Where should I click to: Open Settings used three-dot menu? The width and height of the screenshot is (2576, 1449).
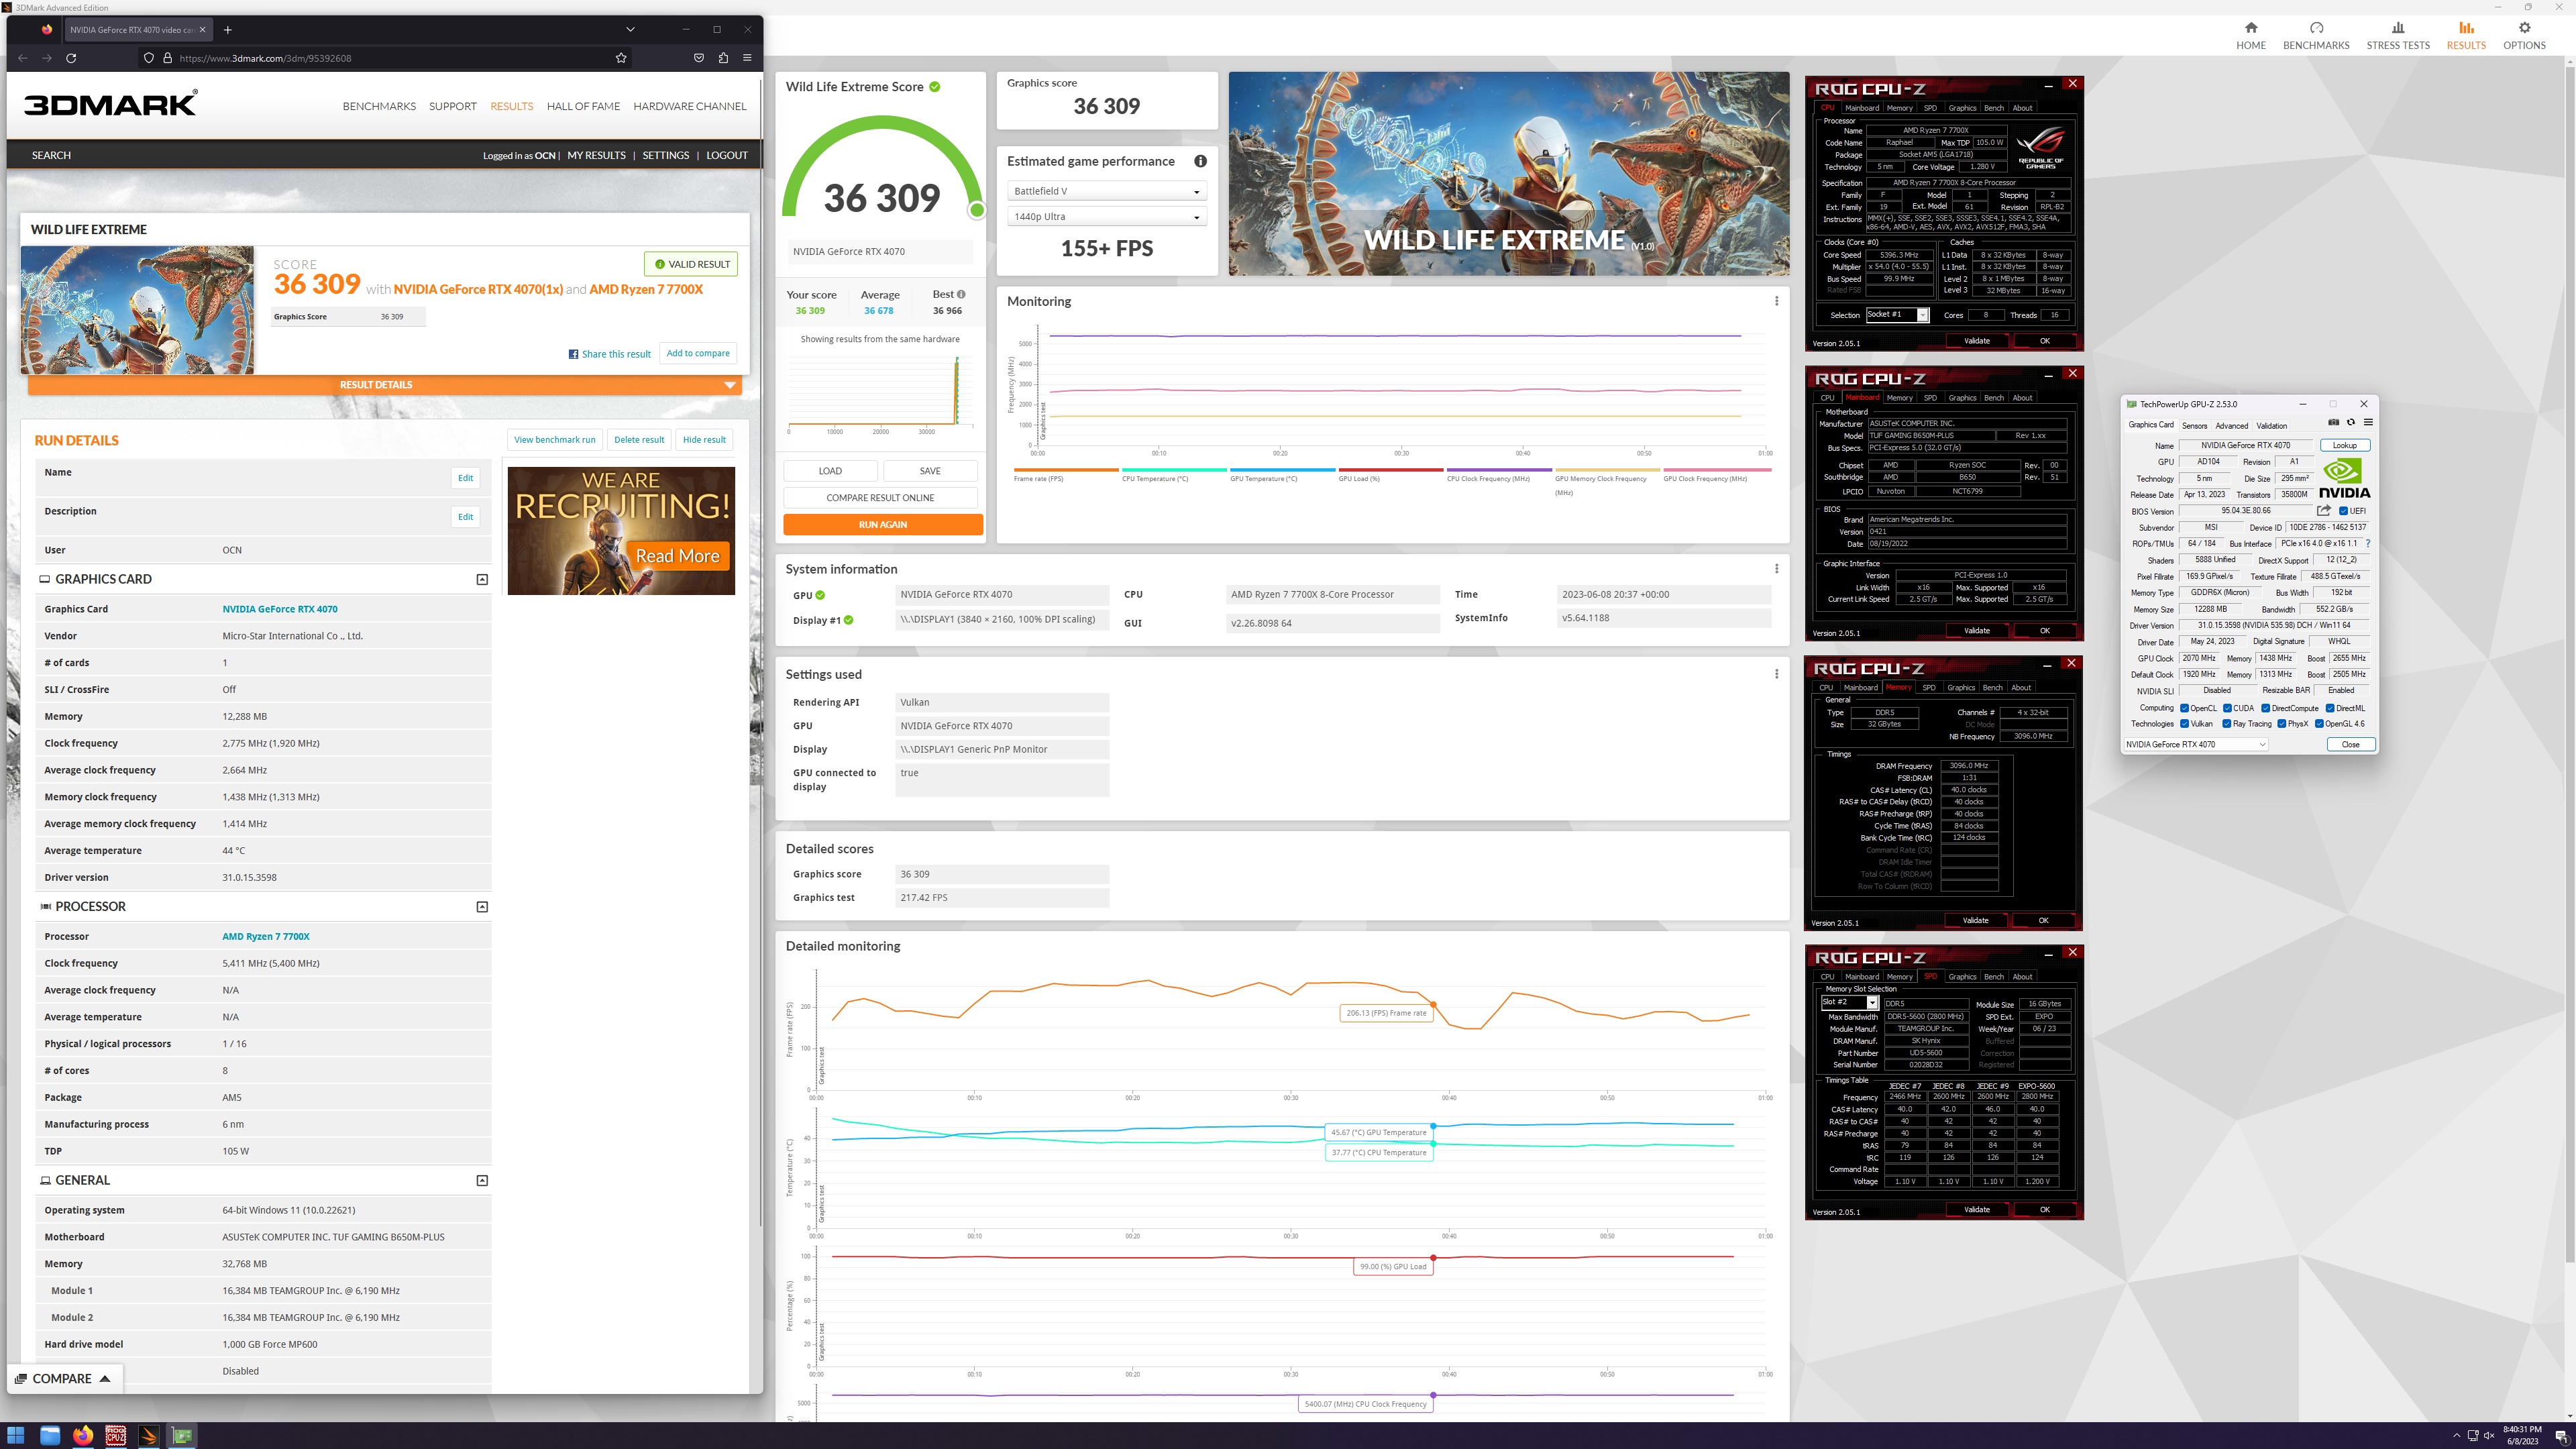[1776, 674]
